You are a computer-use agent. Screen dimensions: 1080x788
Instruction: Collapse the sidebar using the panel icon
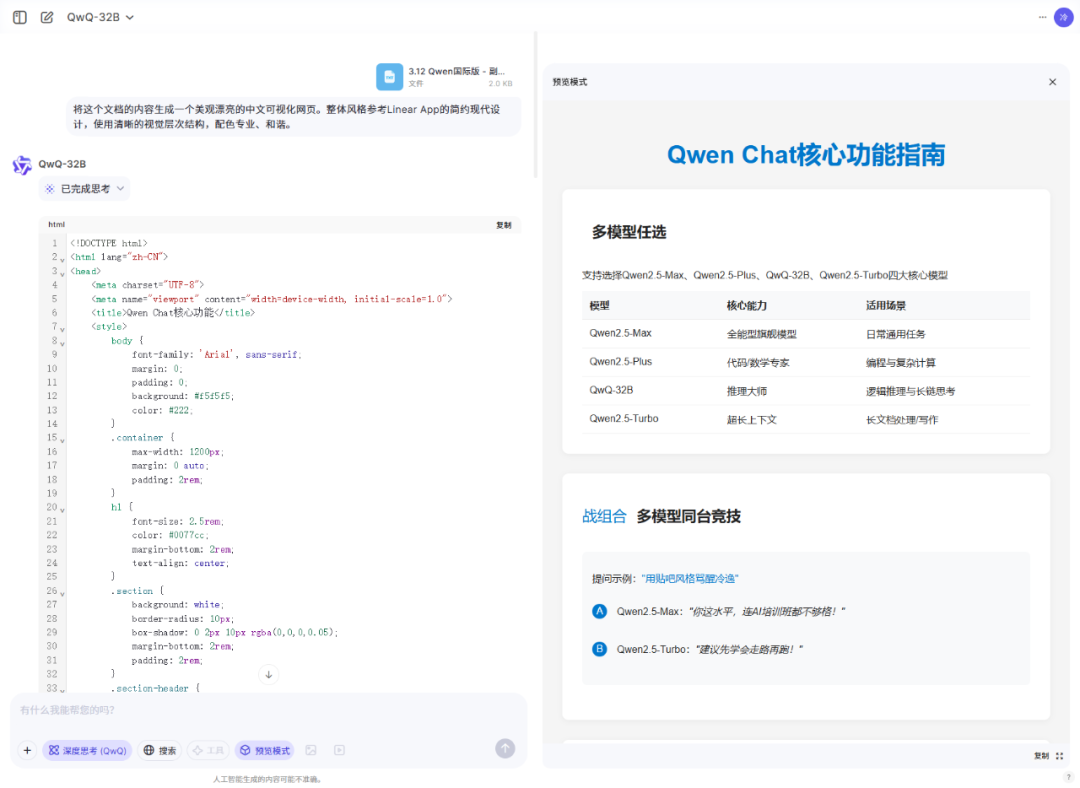pos(19,17)
